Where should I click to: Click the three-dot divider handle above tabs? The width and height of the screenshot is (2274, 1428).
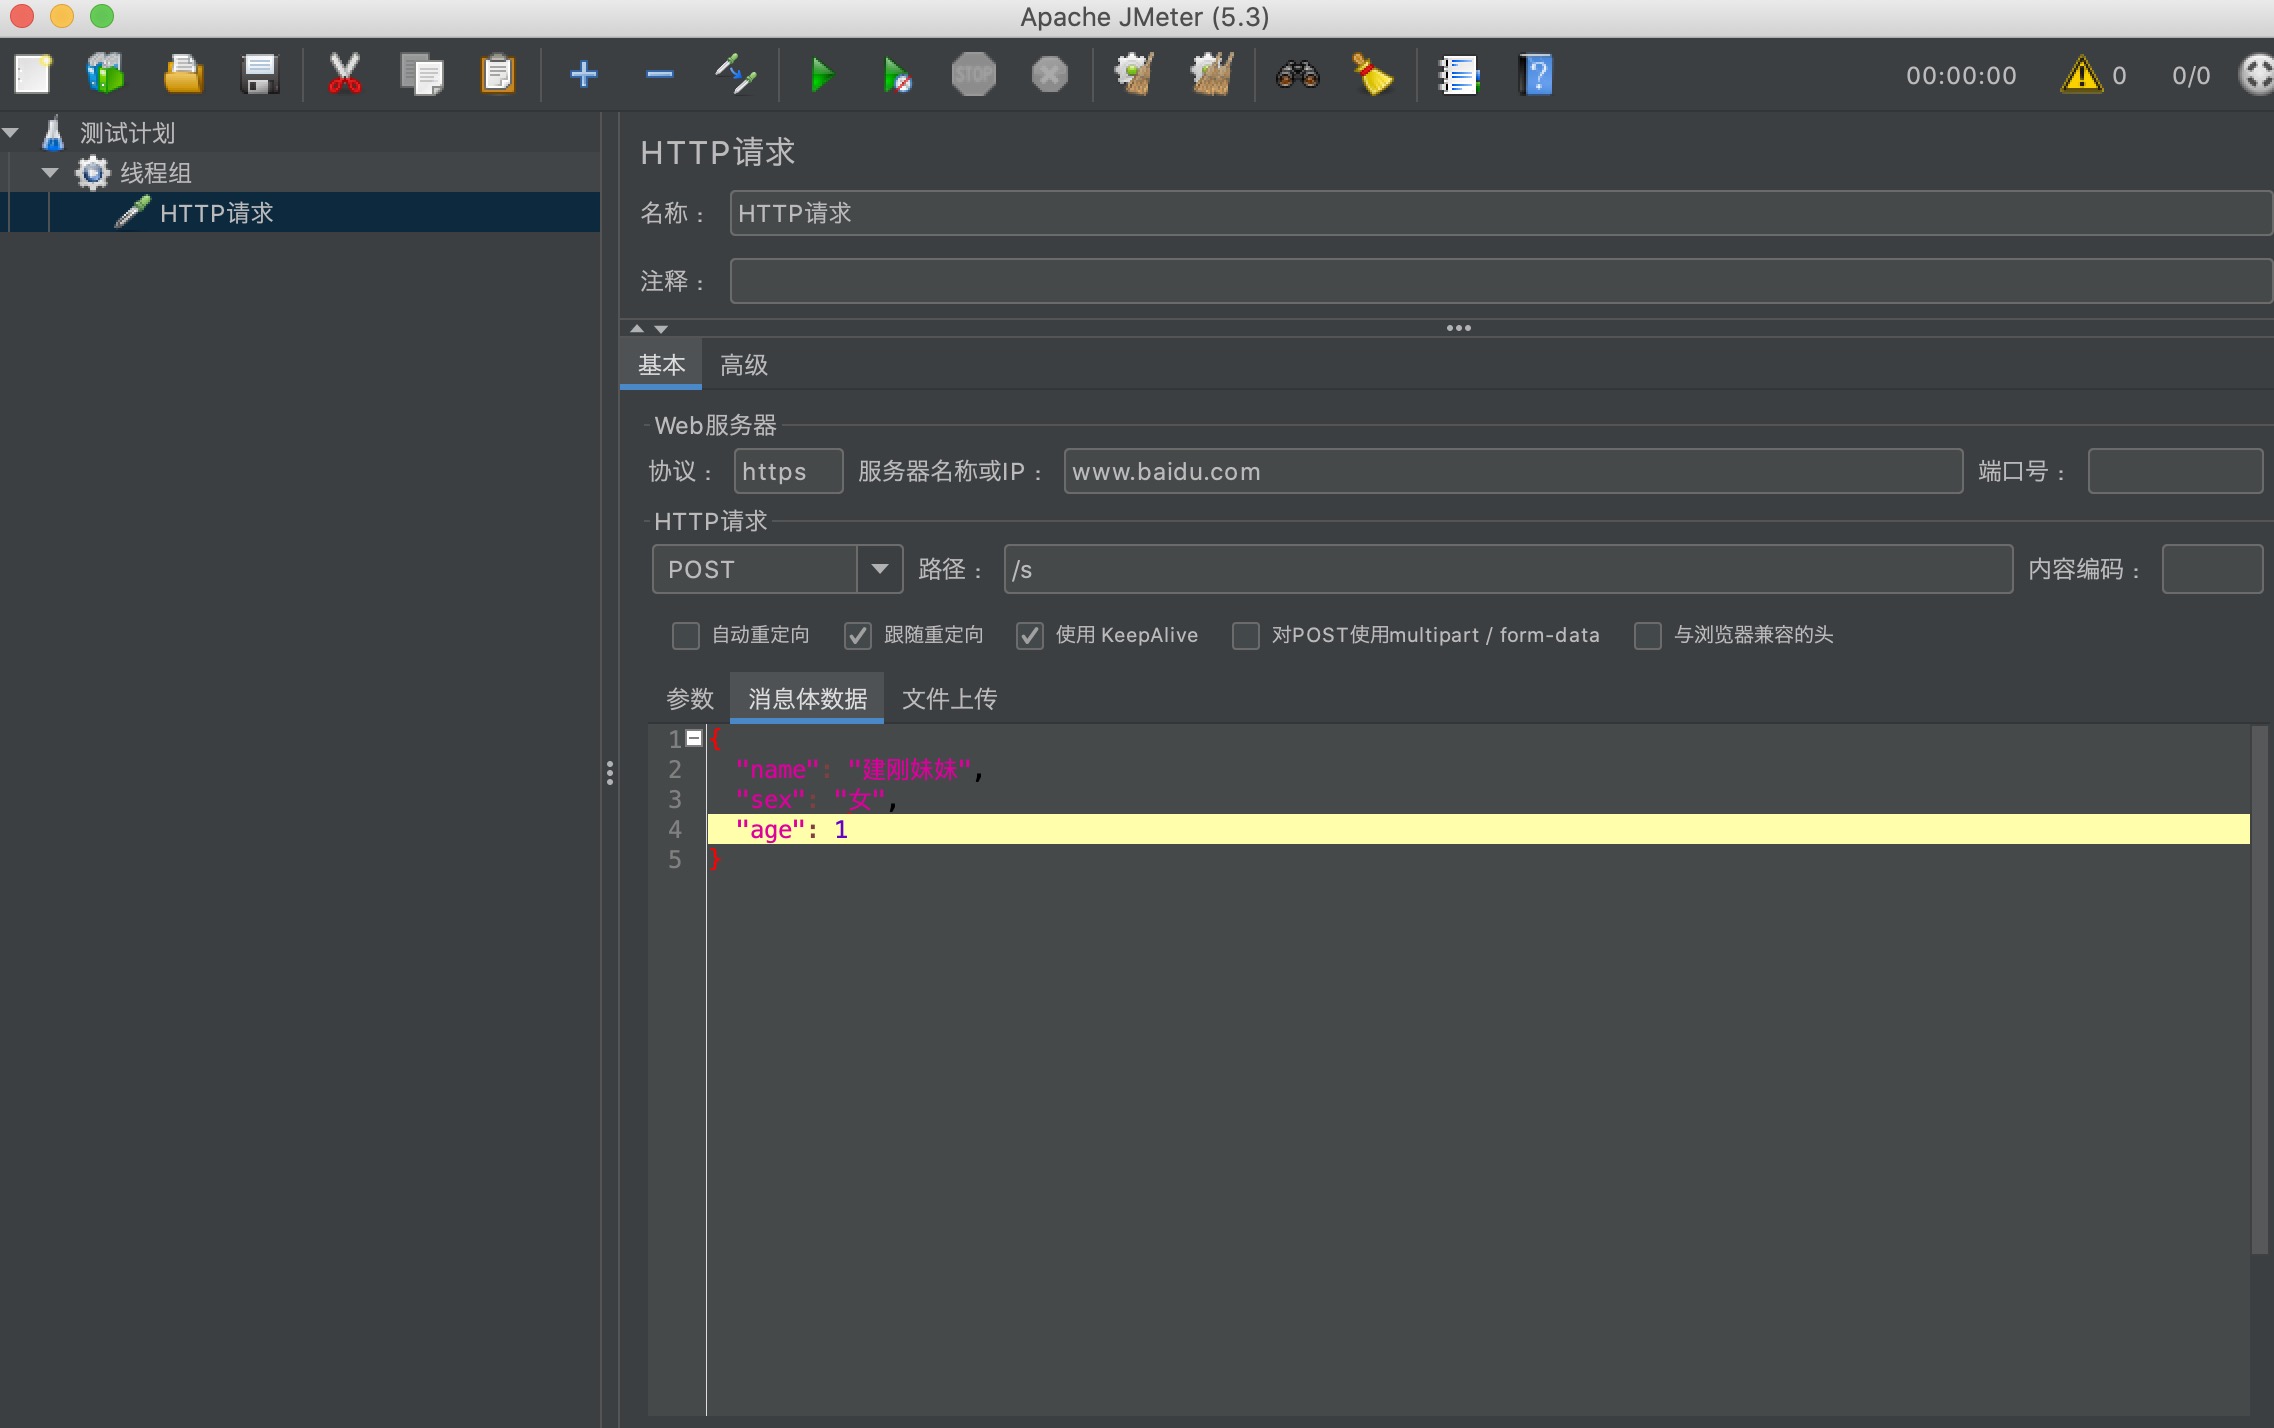pyautogui.click(x=1459, y=328)
